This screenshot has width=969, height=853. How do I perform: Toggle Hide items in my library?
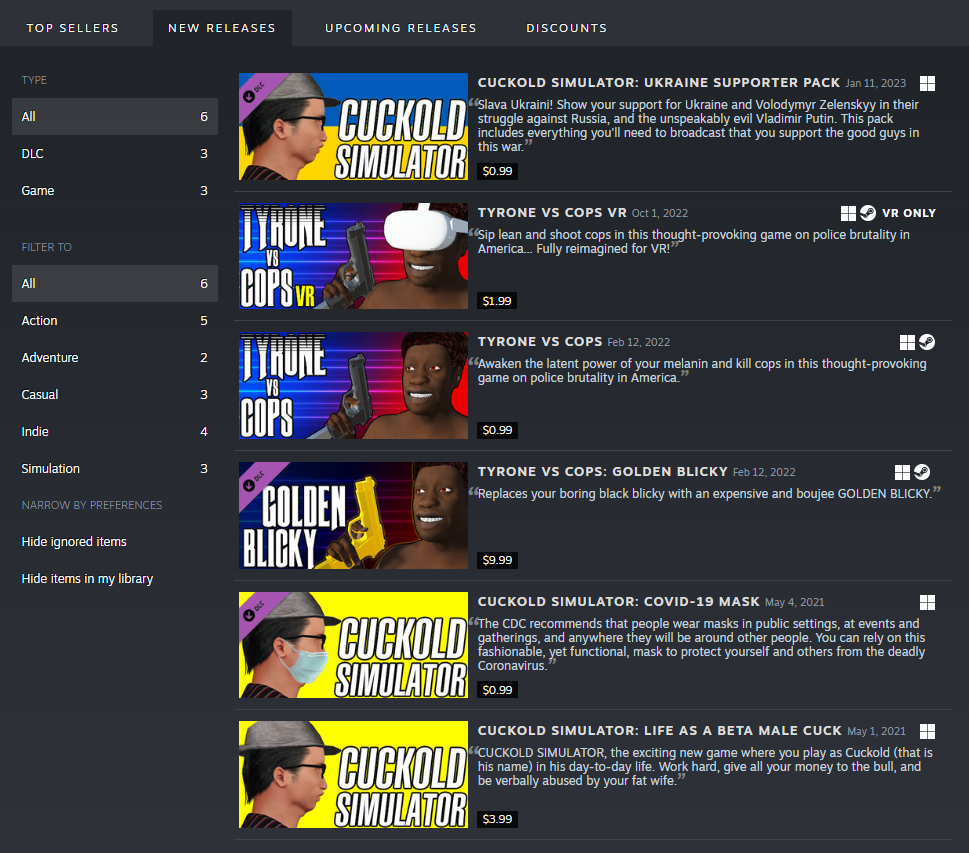(87, 579)
